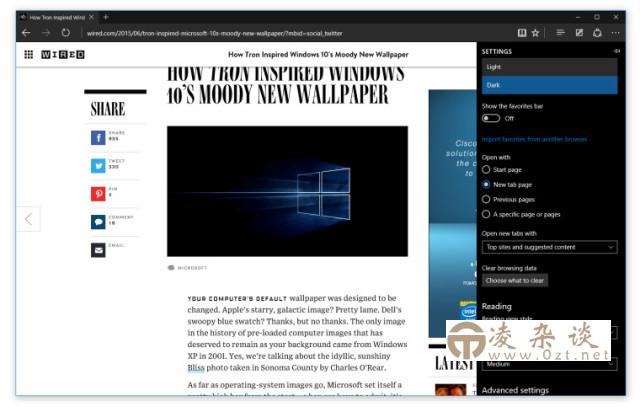The width and height of the screenshot is (640, 412).
Task: Open the More actions ellipsis menu
Action: (616, 33)
